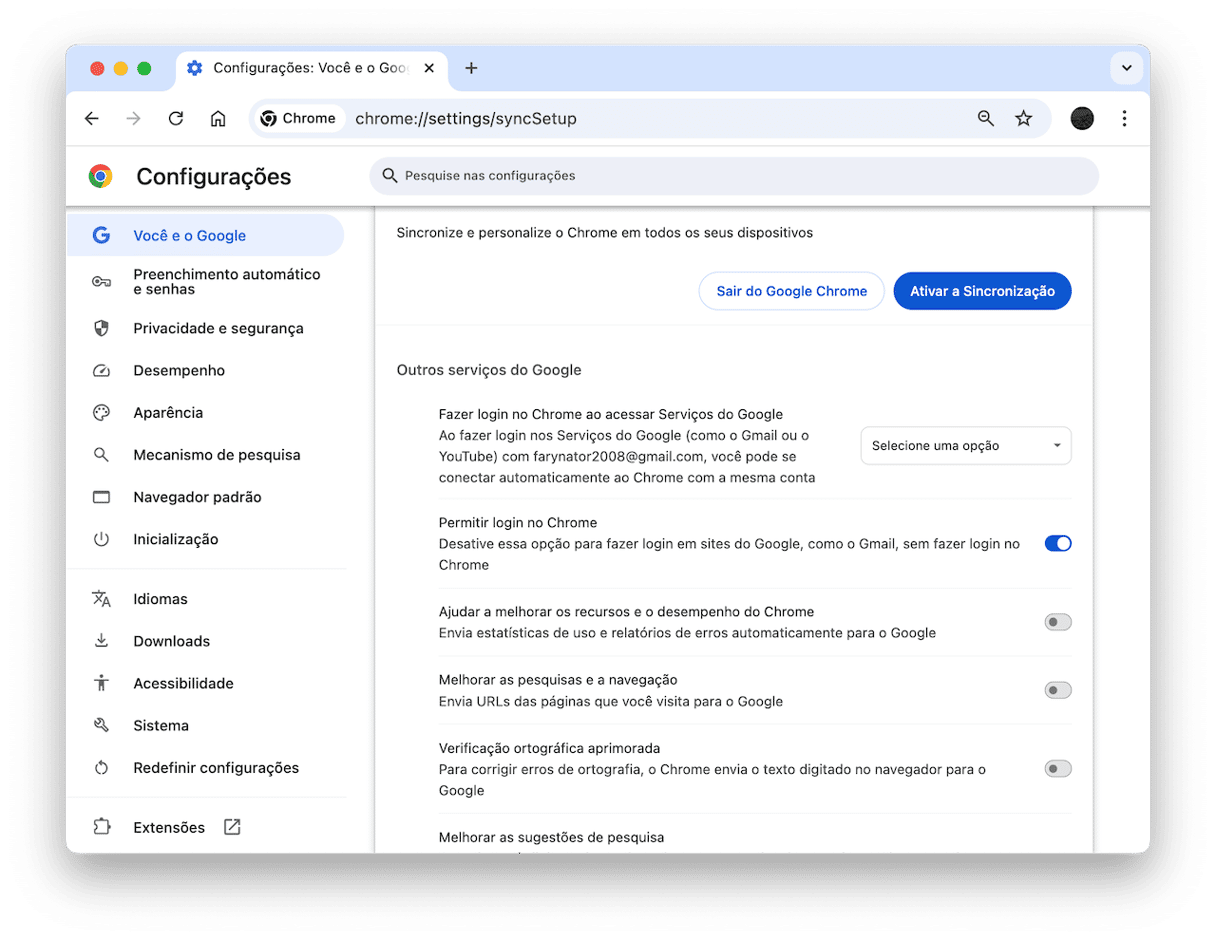Open the zoom magnifier icon in address bar
The width and height of the screenshot is (1216, 940).
[986, 119]
